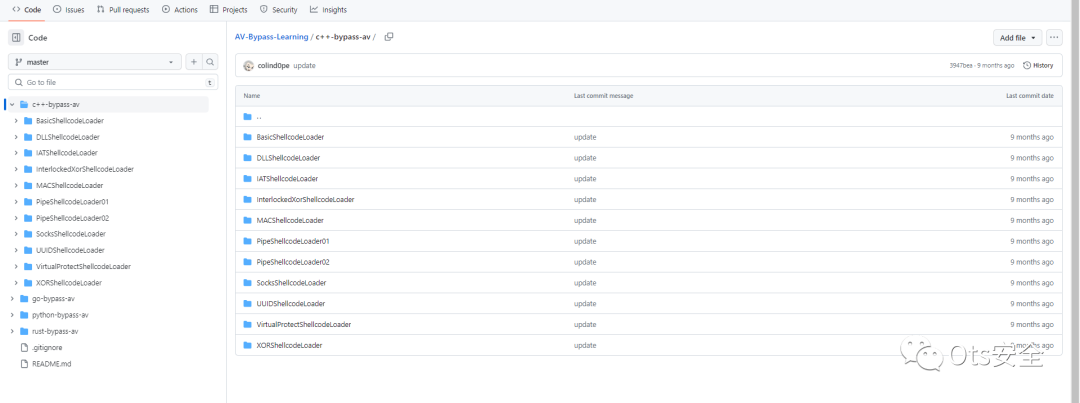
Task: Click the search magnifier icon in sidebar
Action: [x=210, y=62]
